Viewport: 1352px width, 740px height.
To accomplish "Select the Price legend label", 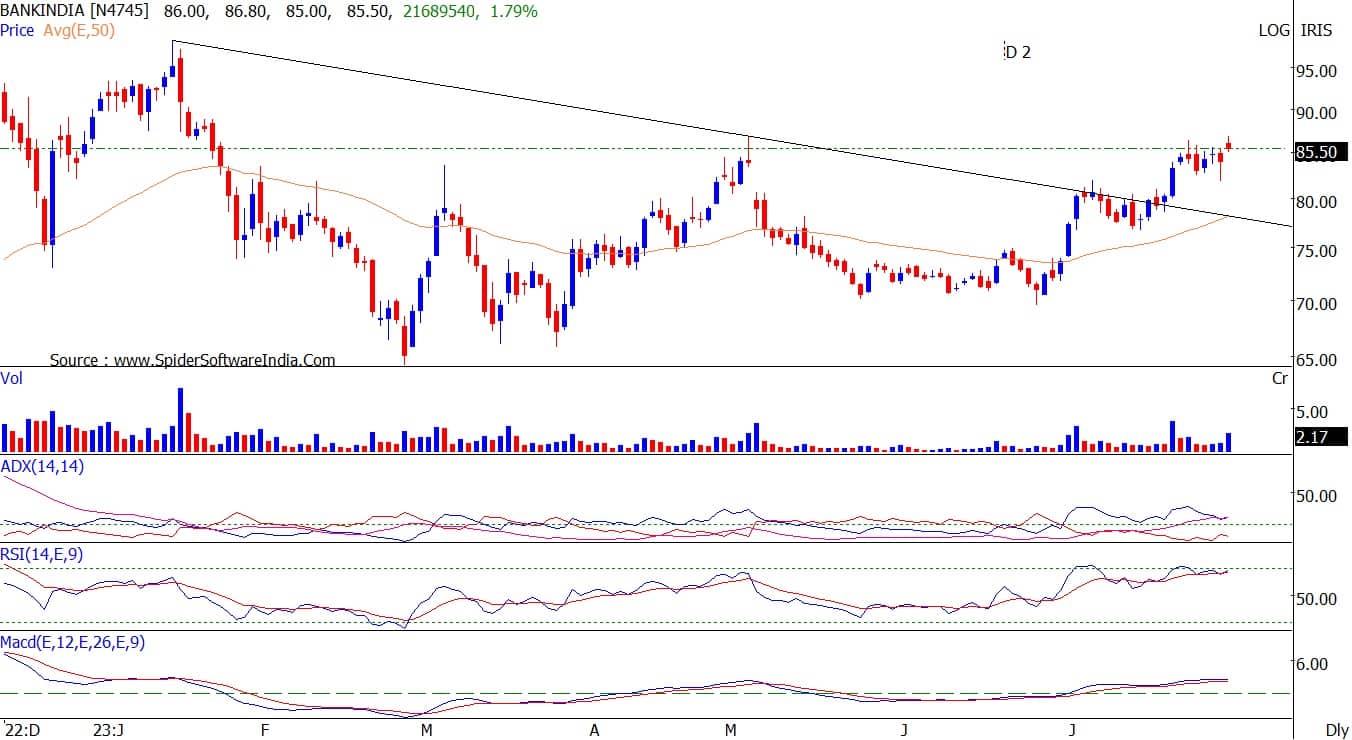I will click(x=17, y=30).
